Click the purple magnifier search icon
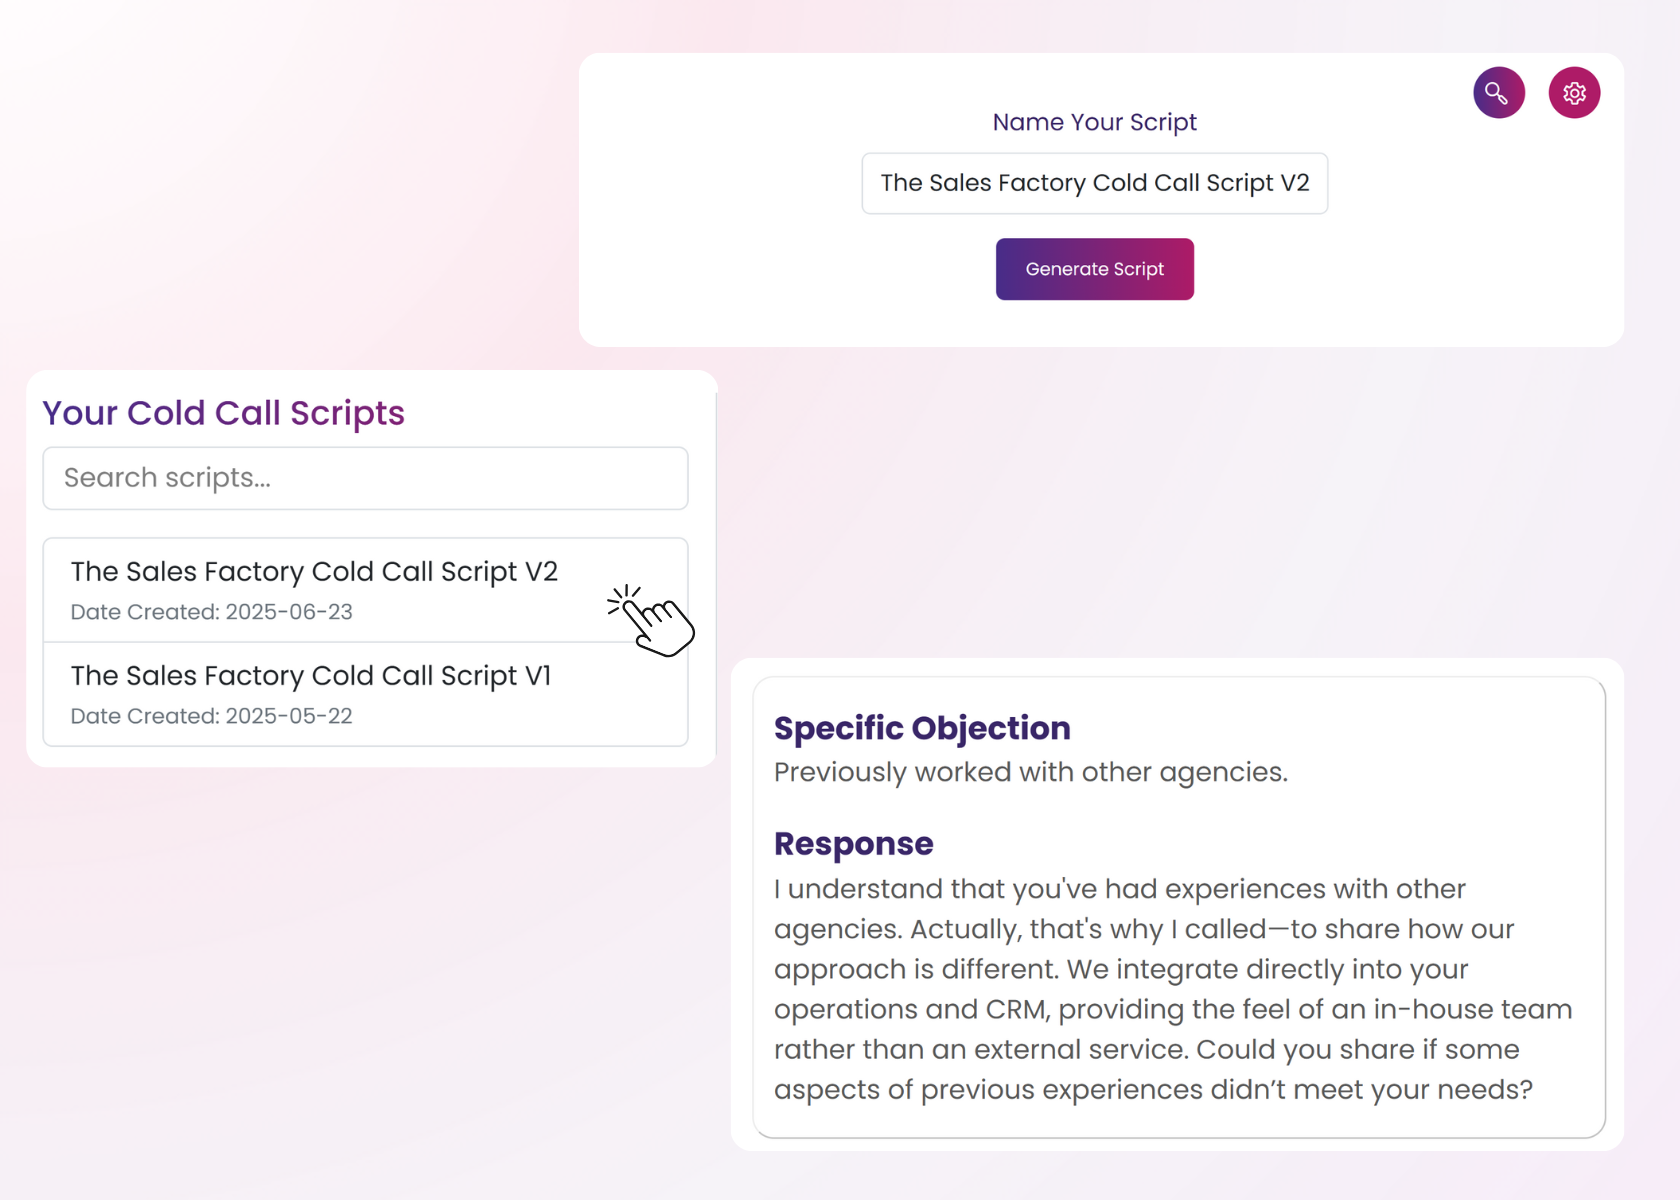This screenshot has height=1200, width=1680. pos(1498,93)
